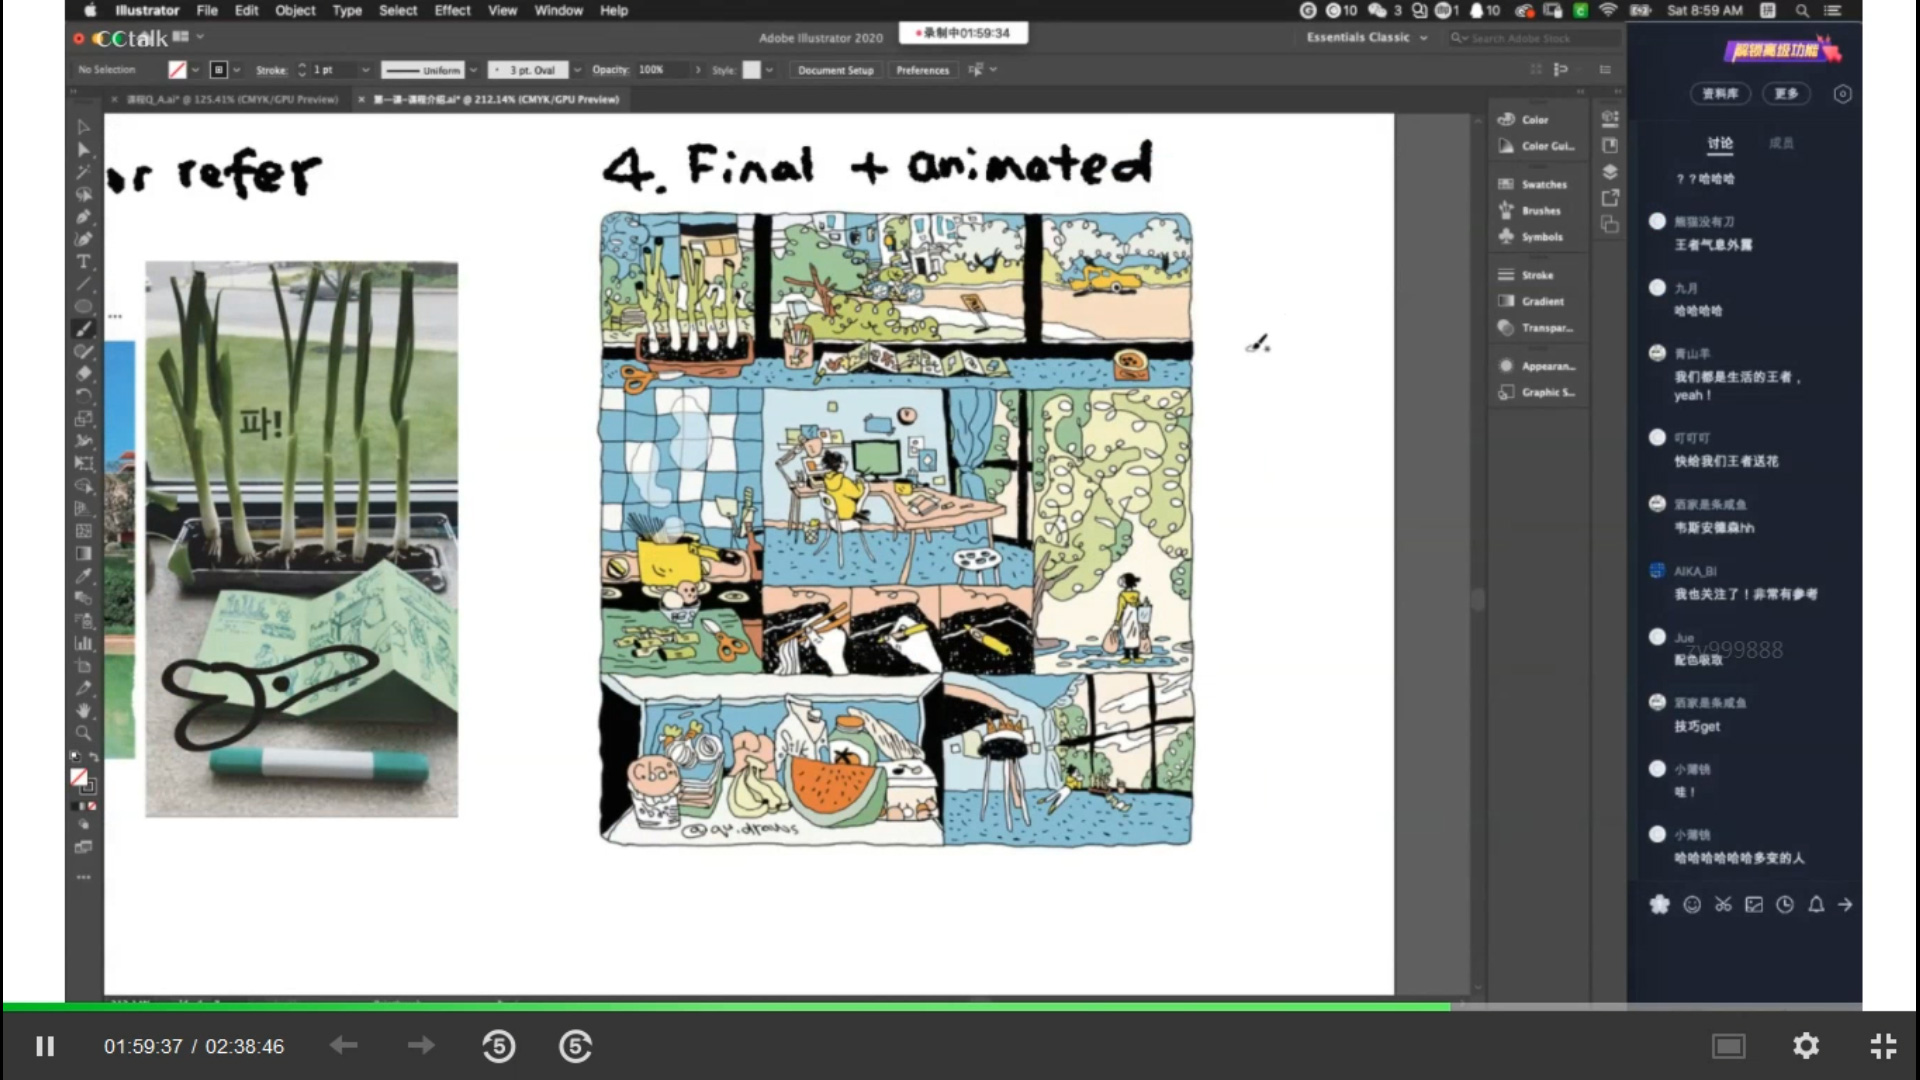Click the Search Adobe Stock field
1920x1080 pixels.
[1535, 38]
